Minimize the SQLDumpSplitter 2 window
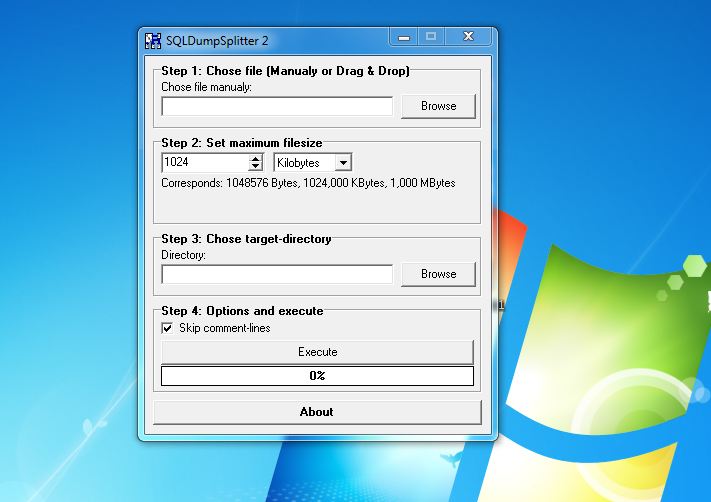 pos(404,37)
